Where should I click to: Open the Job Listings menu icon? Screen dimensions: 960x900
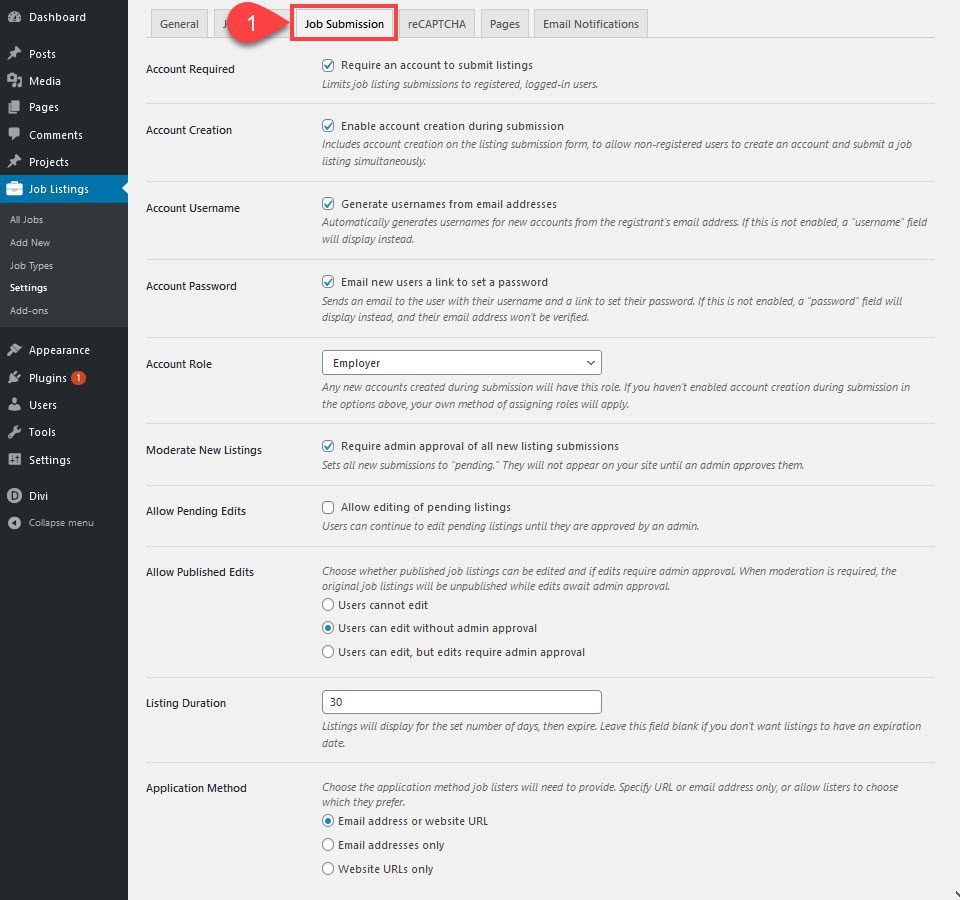coord(15,188)
